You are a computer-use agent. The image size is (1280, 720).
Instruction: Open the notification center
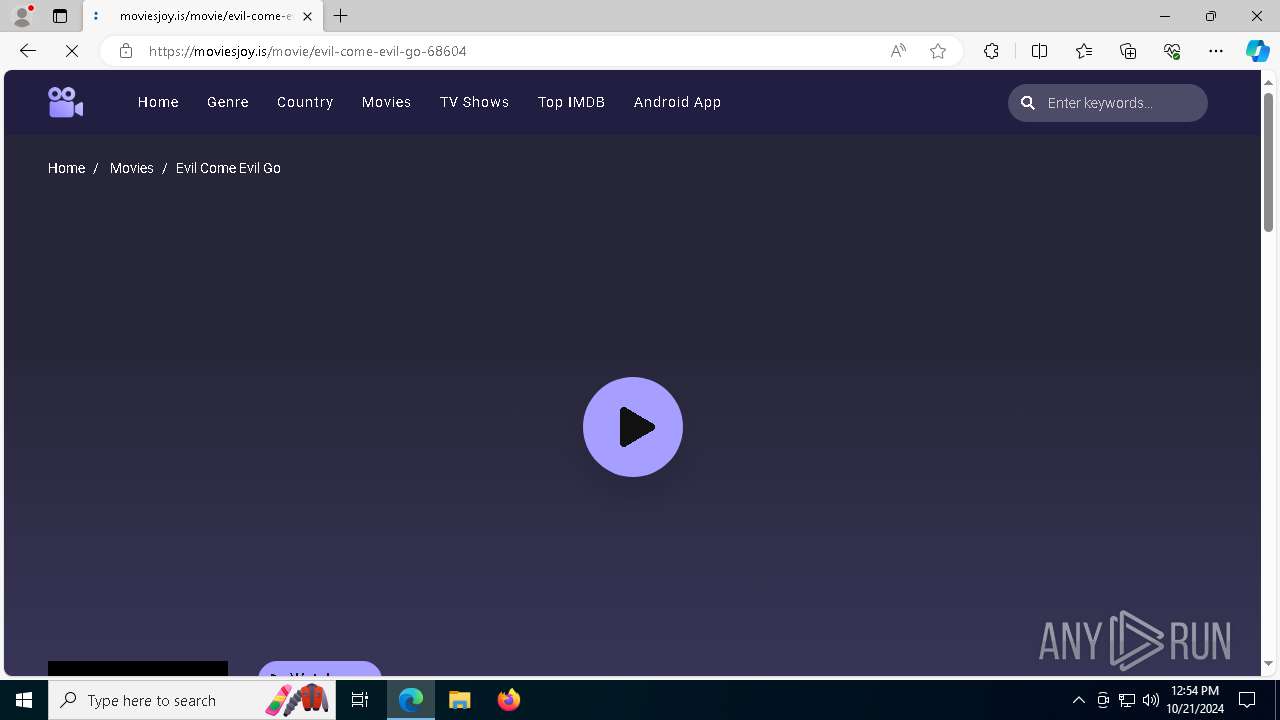[x=1247, y=700]
